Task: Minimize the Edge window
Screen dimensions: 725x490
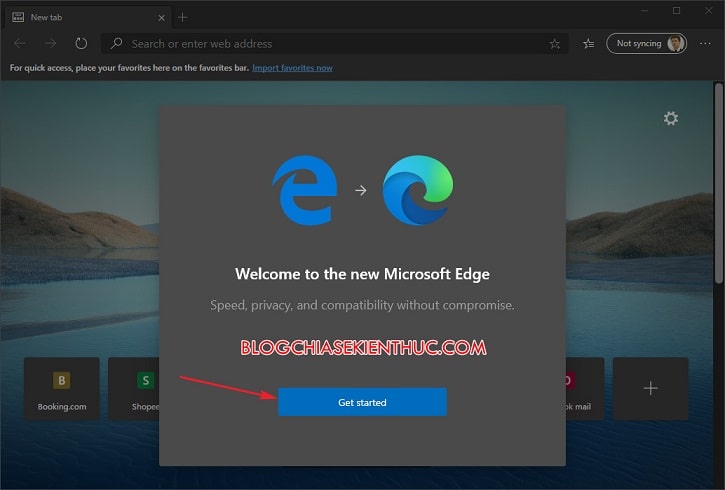Action: pos(645,11)
